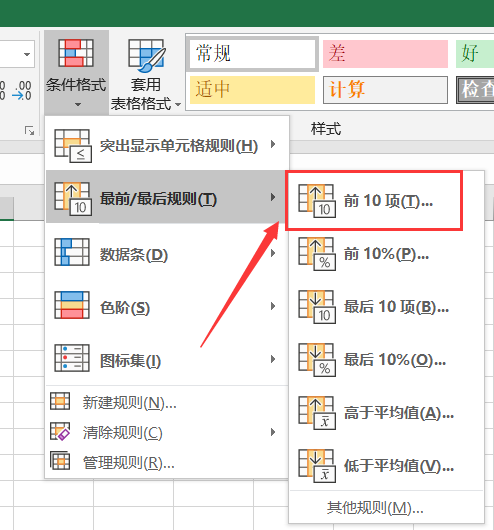Click the 前 10% icon
This screenshot has height=530, width=494.
pyautogui.click(x=317, y=254)
